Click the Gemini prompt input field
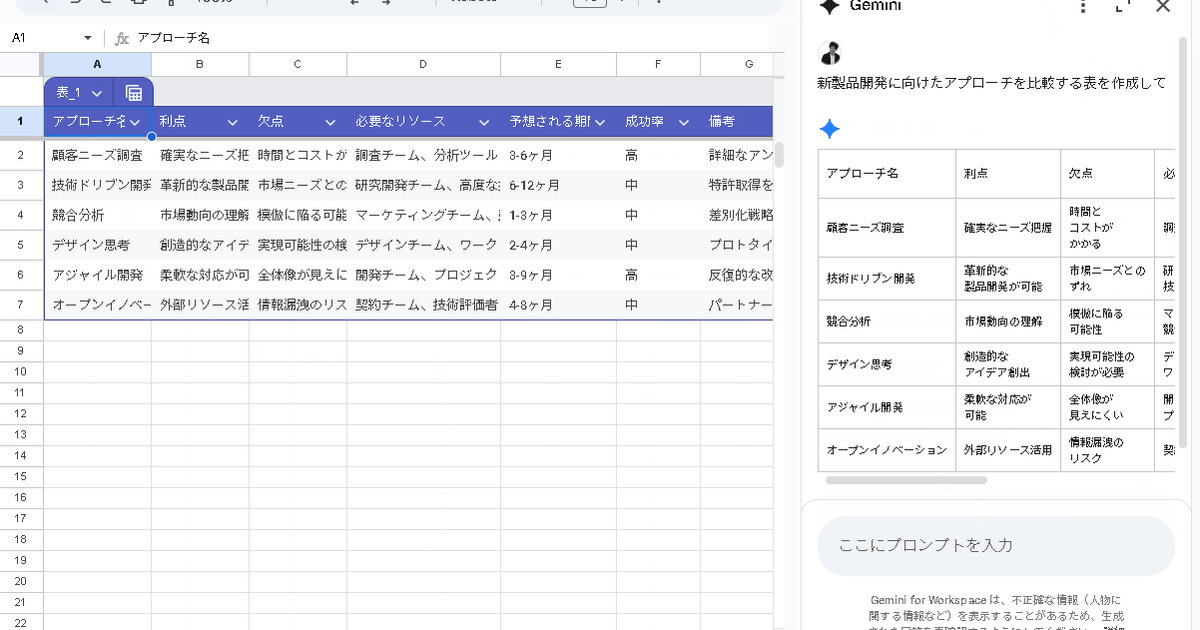Image resolution: width=1200 pixels, height=630 pixels. (995, 545)
